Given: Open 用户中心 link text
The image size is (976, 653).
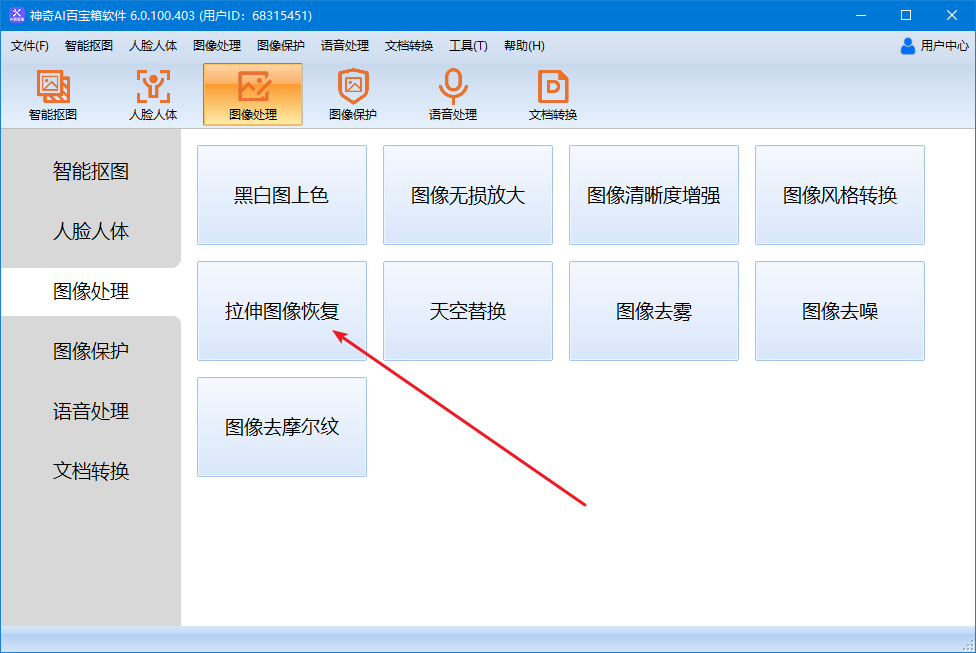Looking at the screenshot, I should (x=944, y=45).
